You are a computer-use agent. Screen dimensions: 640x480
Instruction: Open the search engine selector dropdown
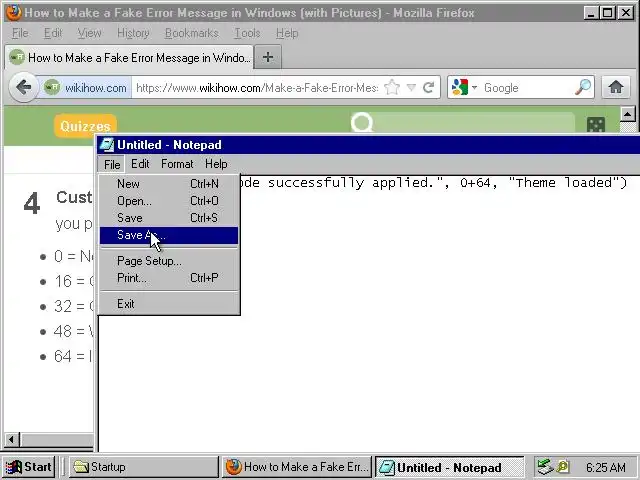[x=464, y=87]
